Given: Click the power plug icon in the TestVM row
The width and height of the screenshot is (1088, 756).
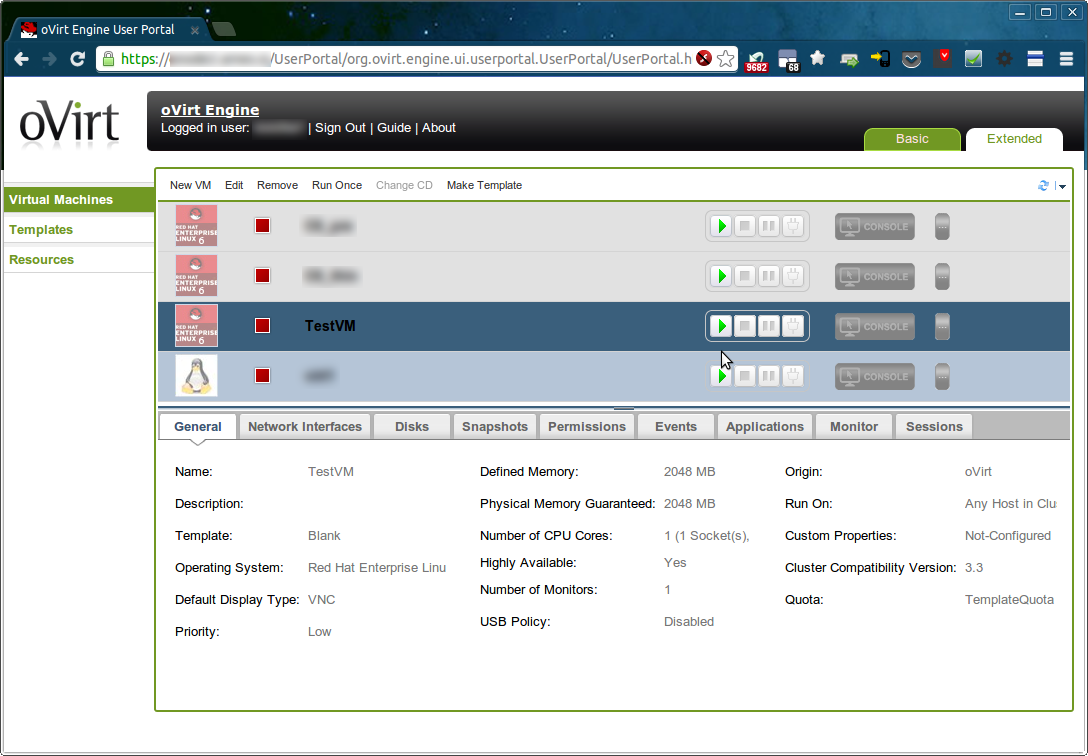Looking at the screenshot, I should (x=792, y=326).
